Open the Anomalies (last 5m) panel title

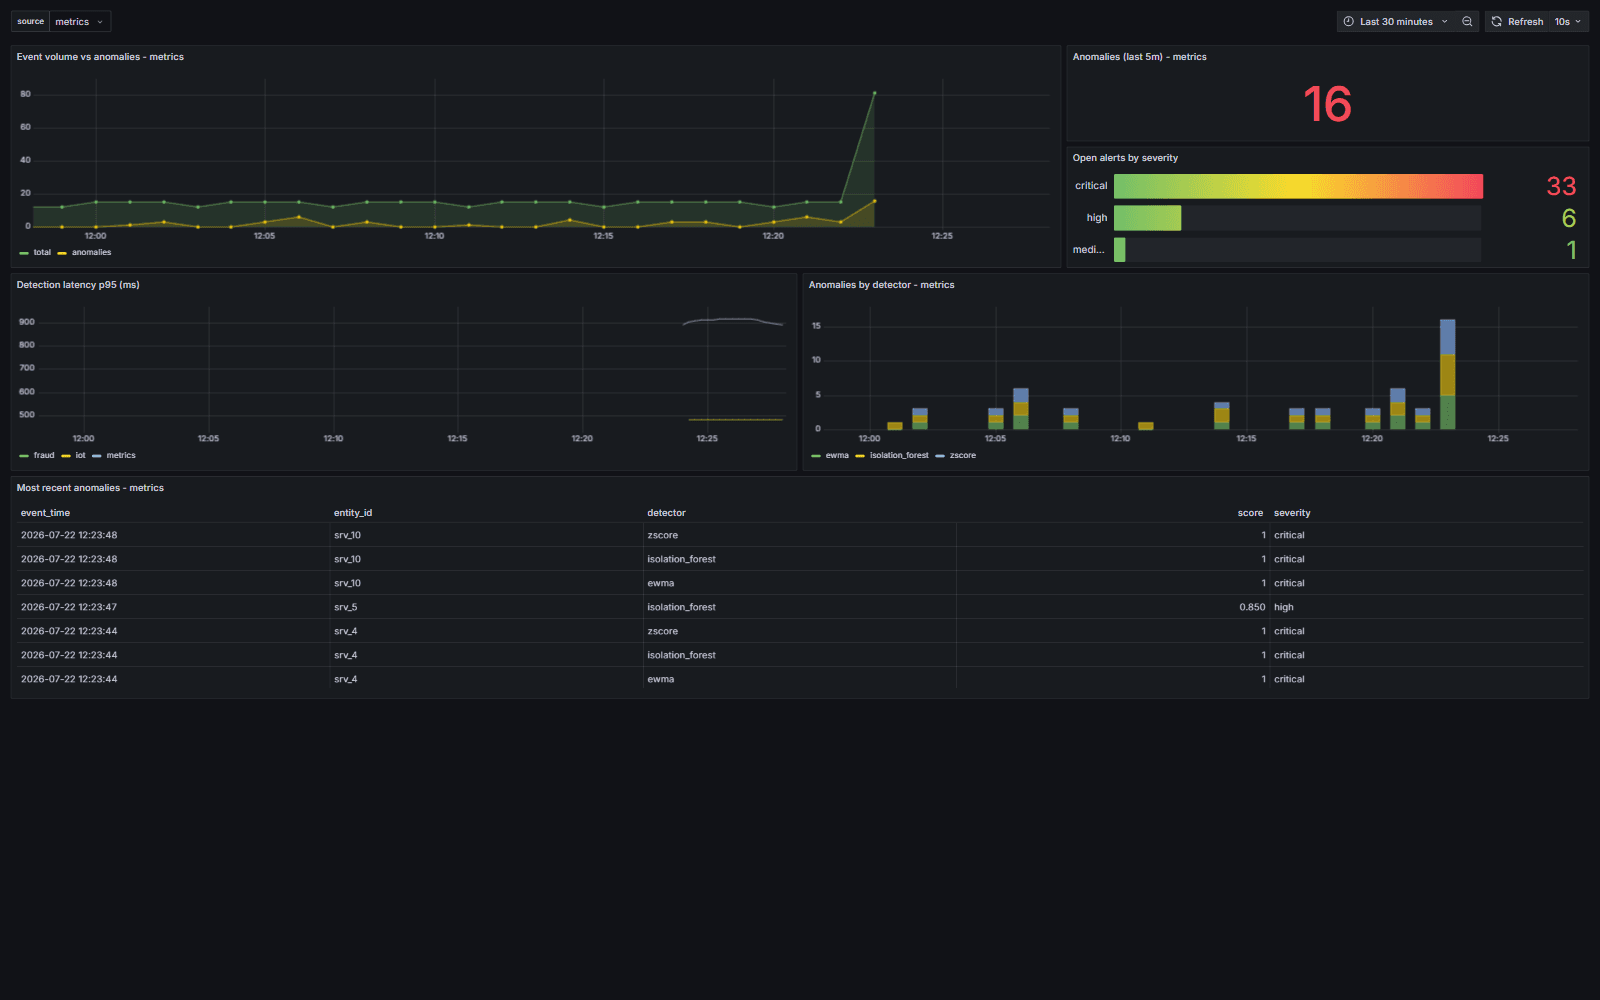coord(1139,57)
